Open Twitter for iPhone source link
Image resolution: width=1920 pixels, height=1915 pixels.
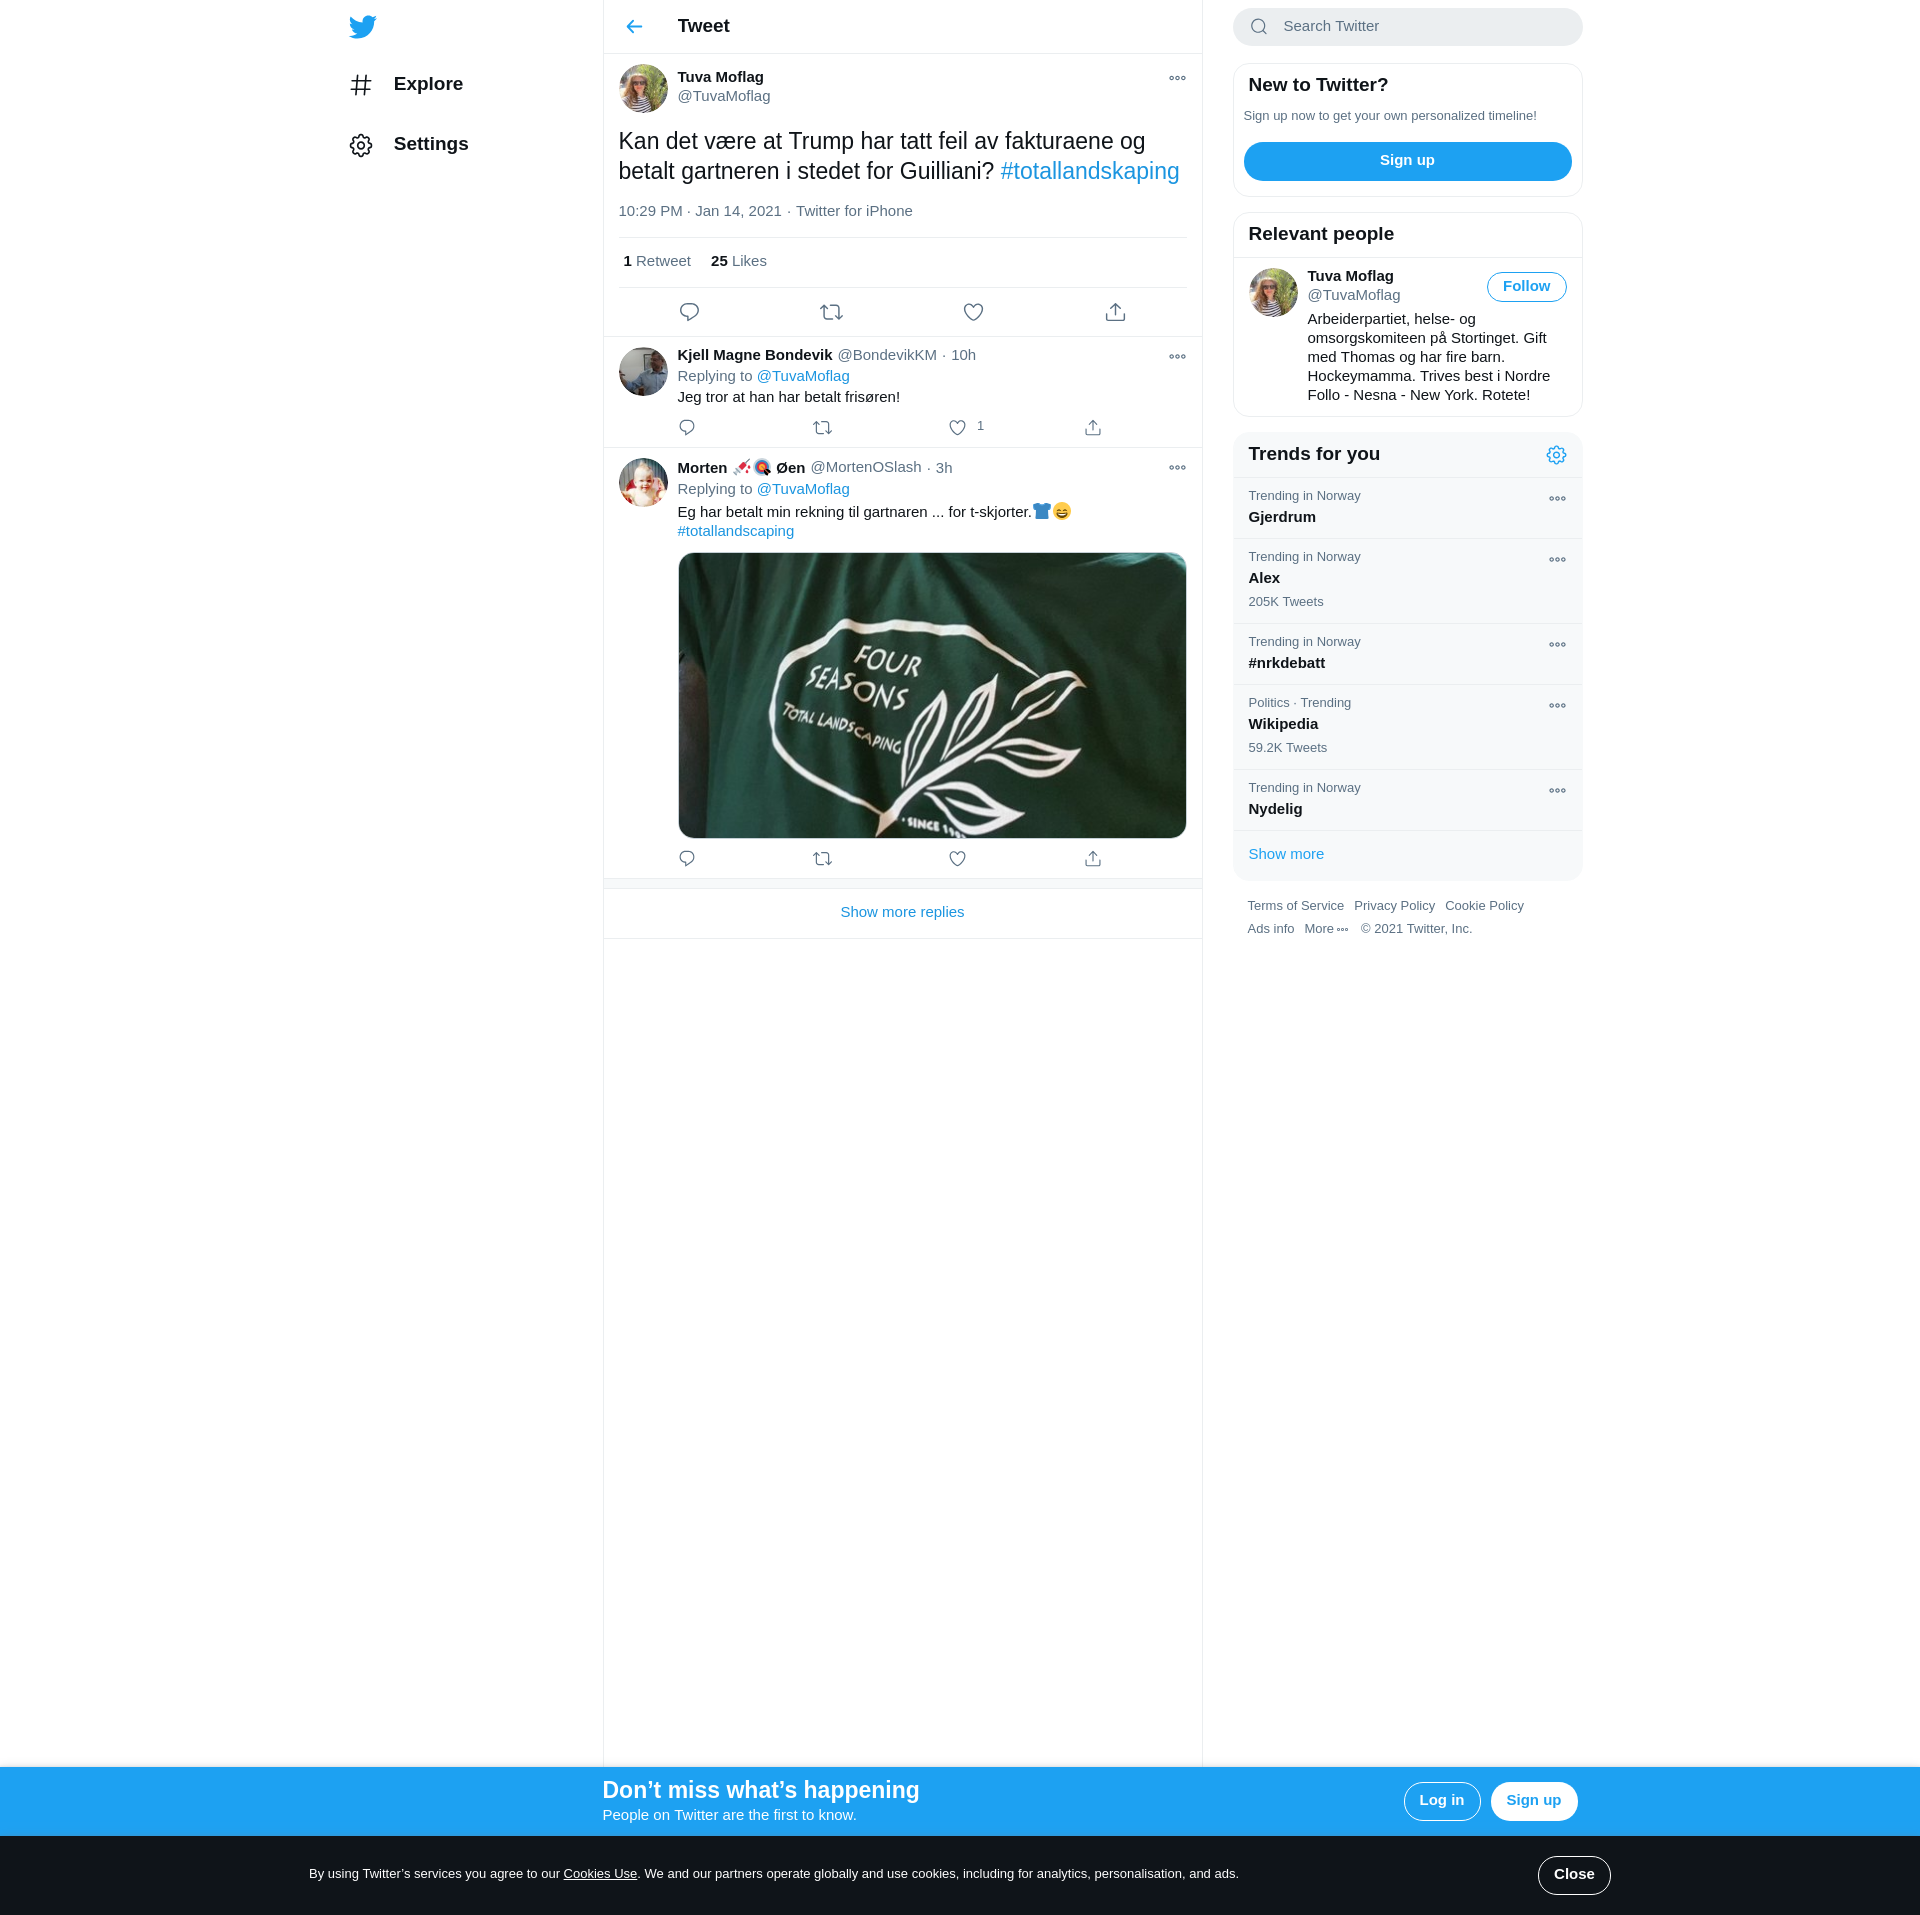coord(854,211)
